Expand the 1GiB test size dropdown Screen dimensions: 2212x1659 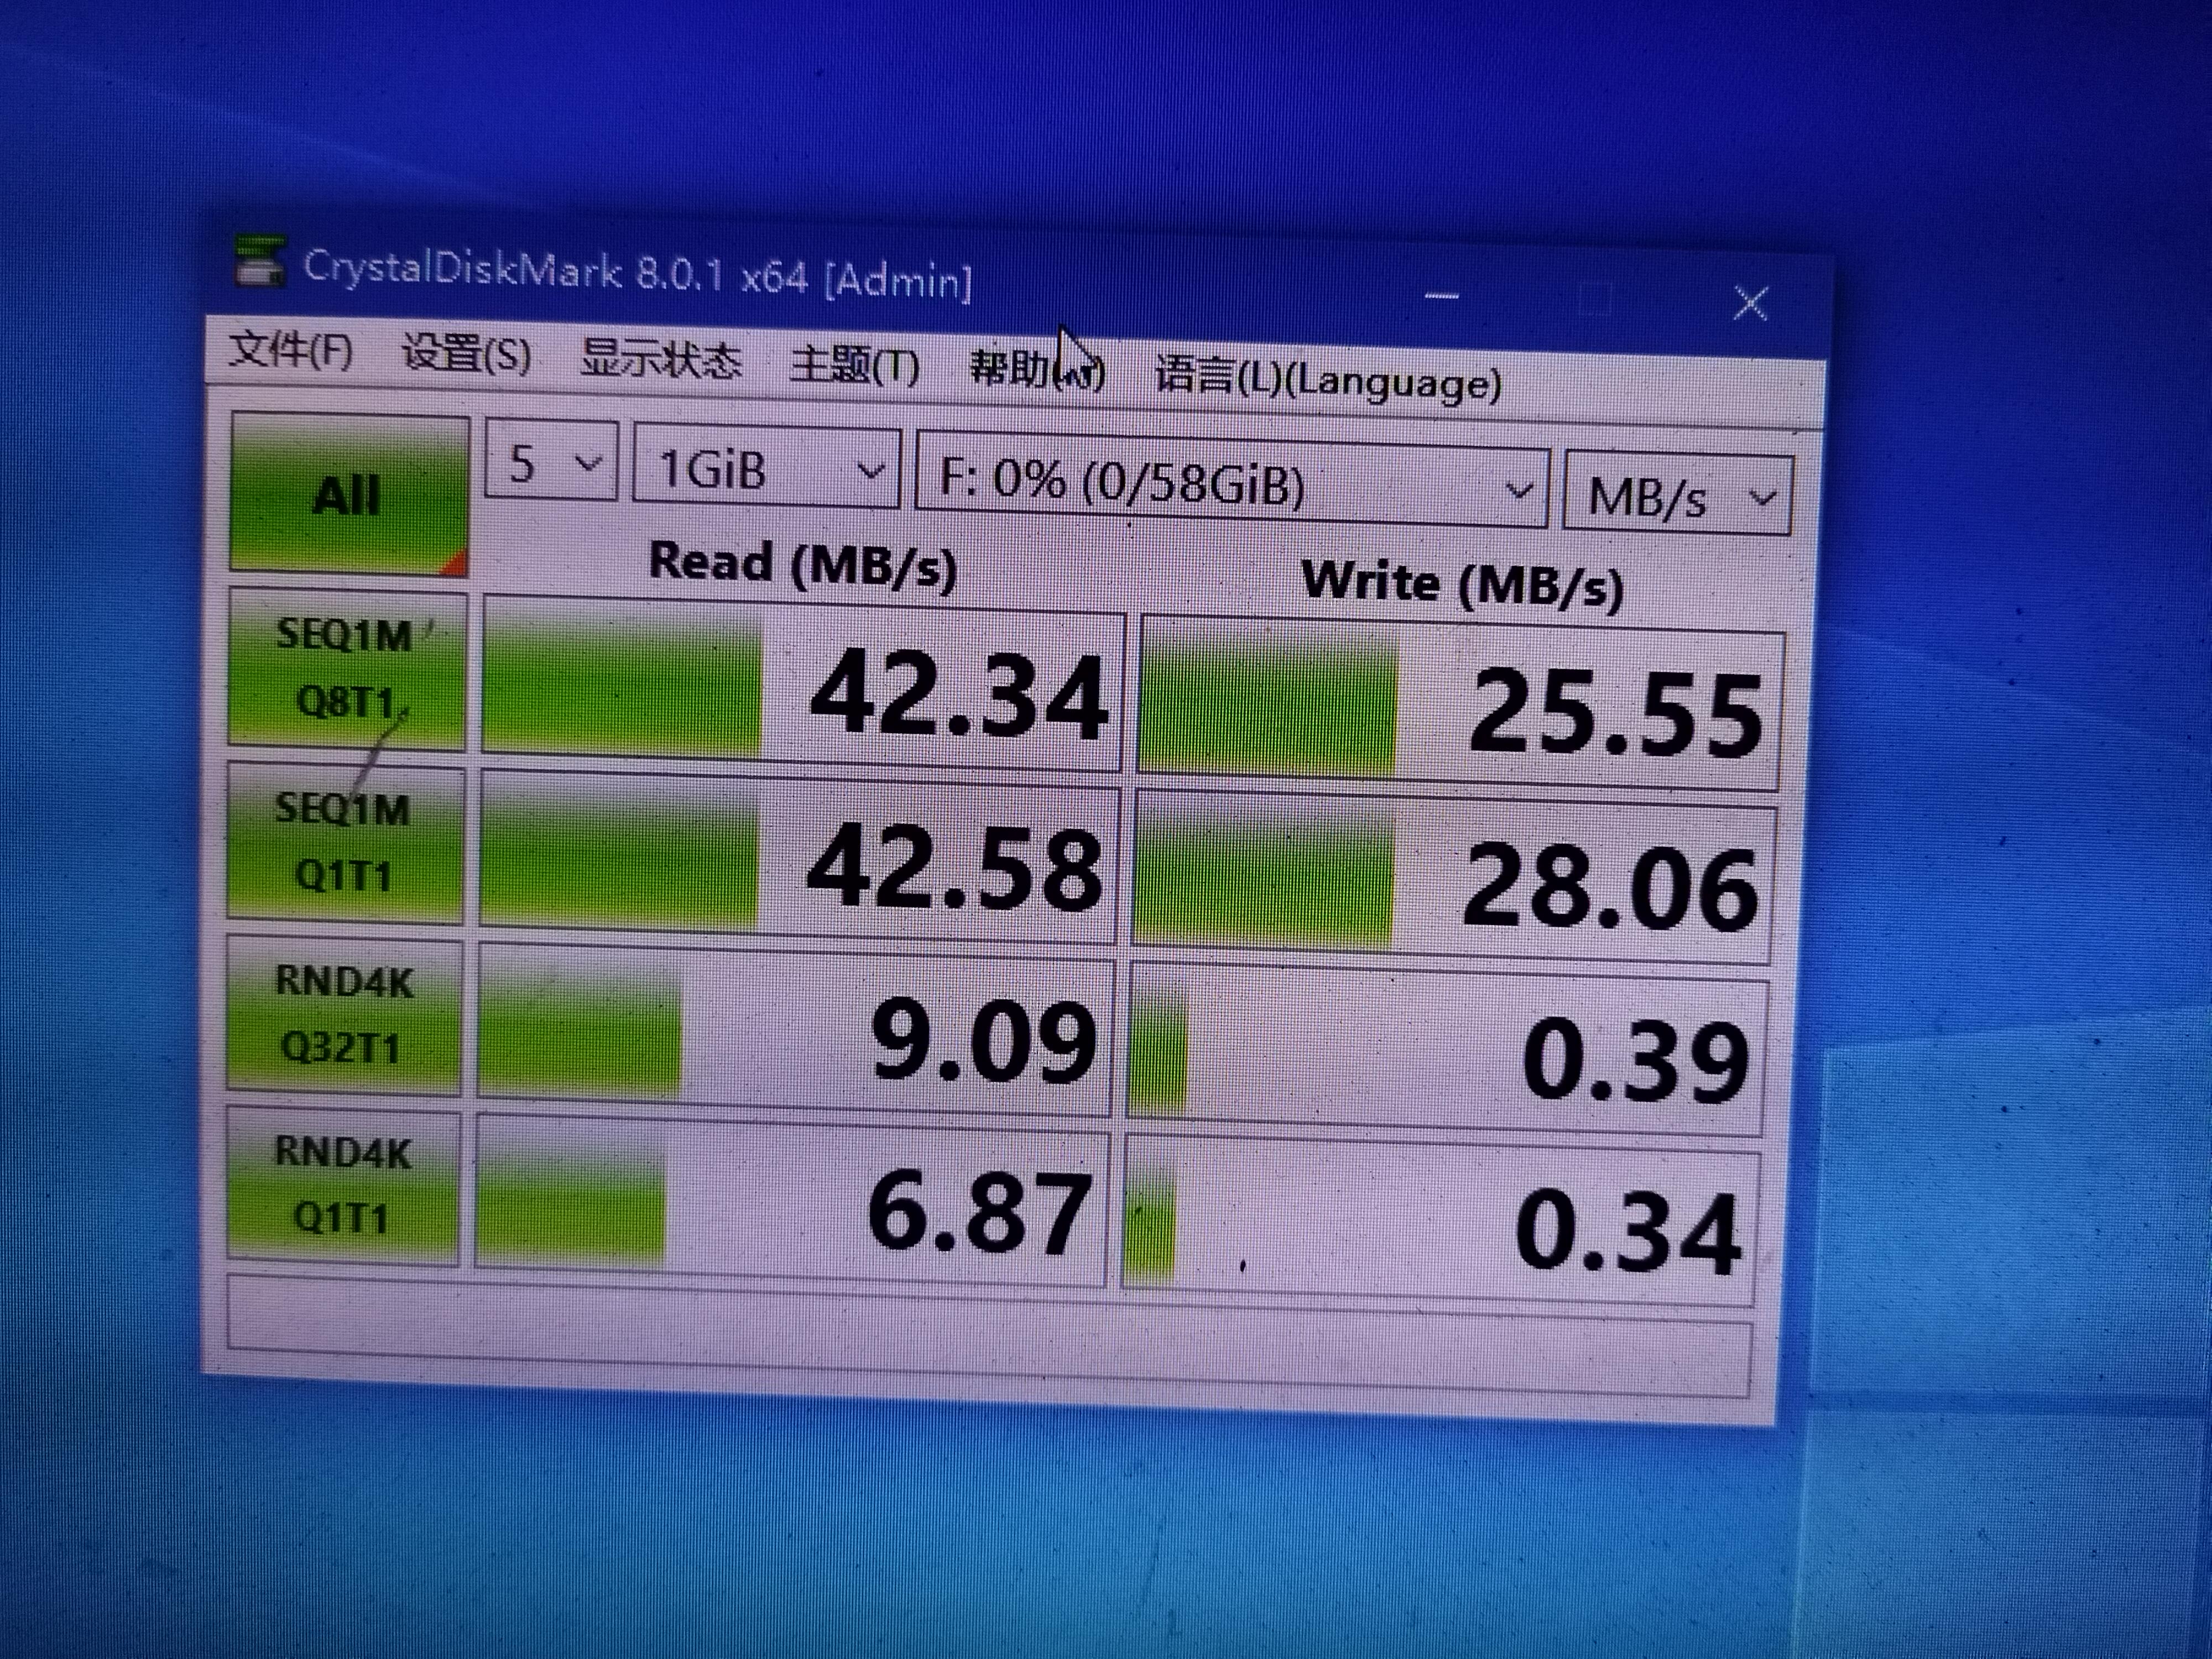coord(767,469)
